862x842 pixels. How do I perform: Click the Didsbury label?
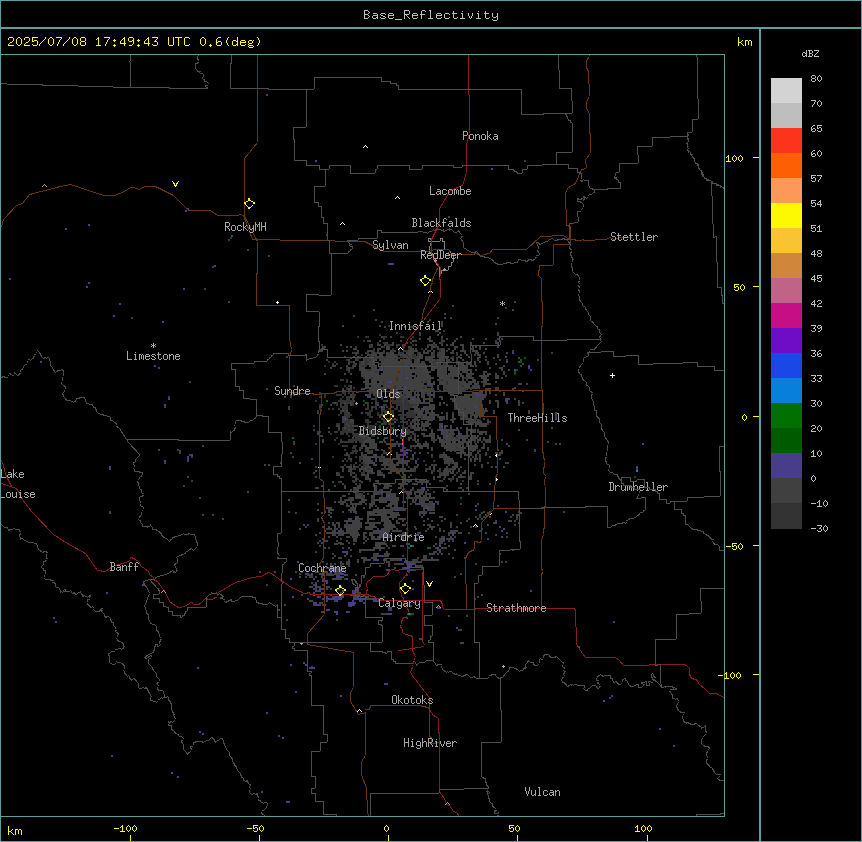pos(383,431)
